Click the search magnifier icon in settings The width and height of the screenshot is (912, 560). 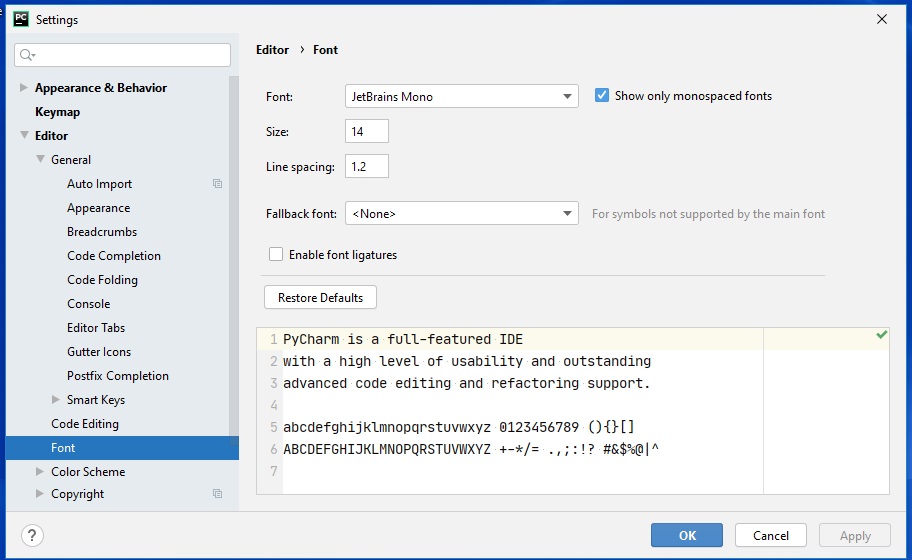coord(27,55)
